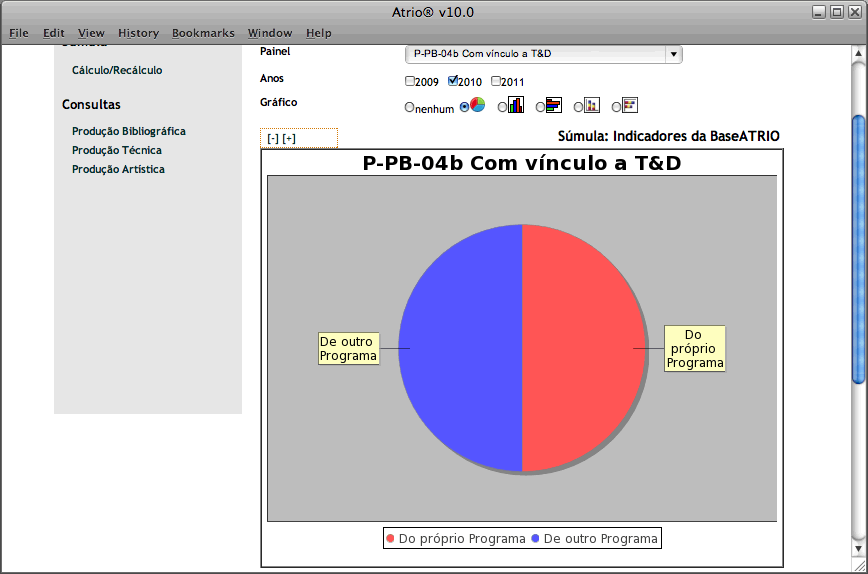The height and width of the screenshot is (574, 868).
Task: Uncheck the 2010 year checkbox
Action: point(453,81)
